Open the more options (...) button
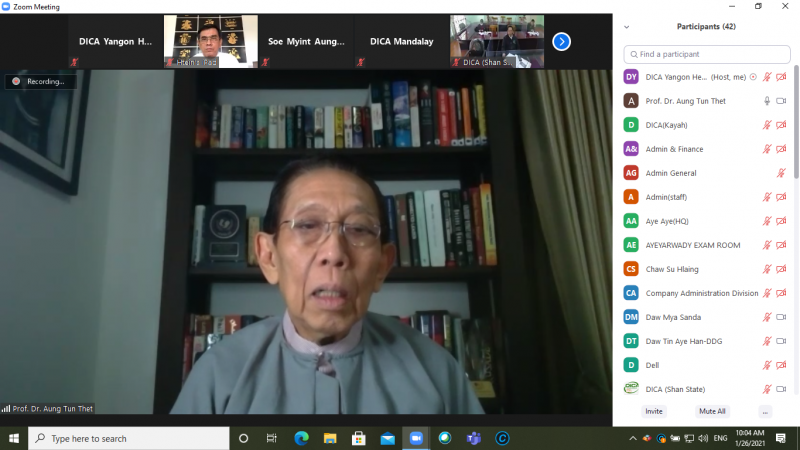 pos(765,411)
